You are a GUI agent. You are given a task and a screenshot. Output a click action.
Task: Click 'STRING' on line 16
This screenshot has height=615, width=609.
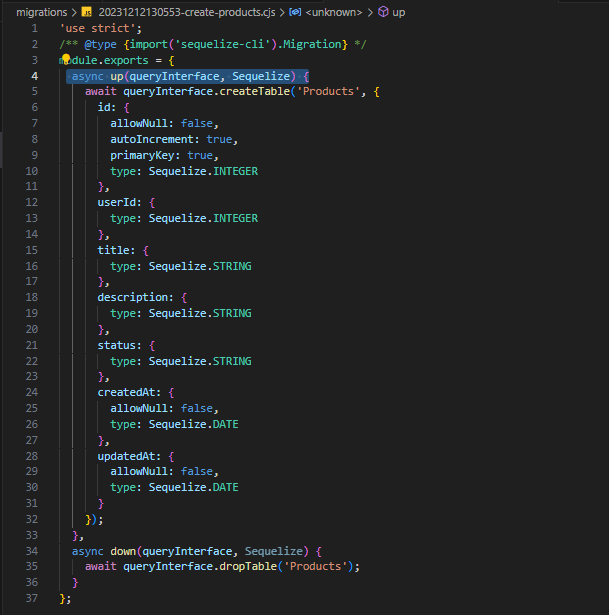point(232,266)
